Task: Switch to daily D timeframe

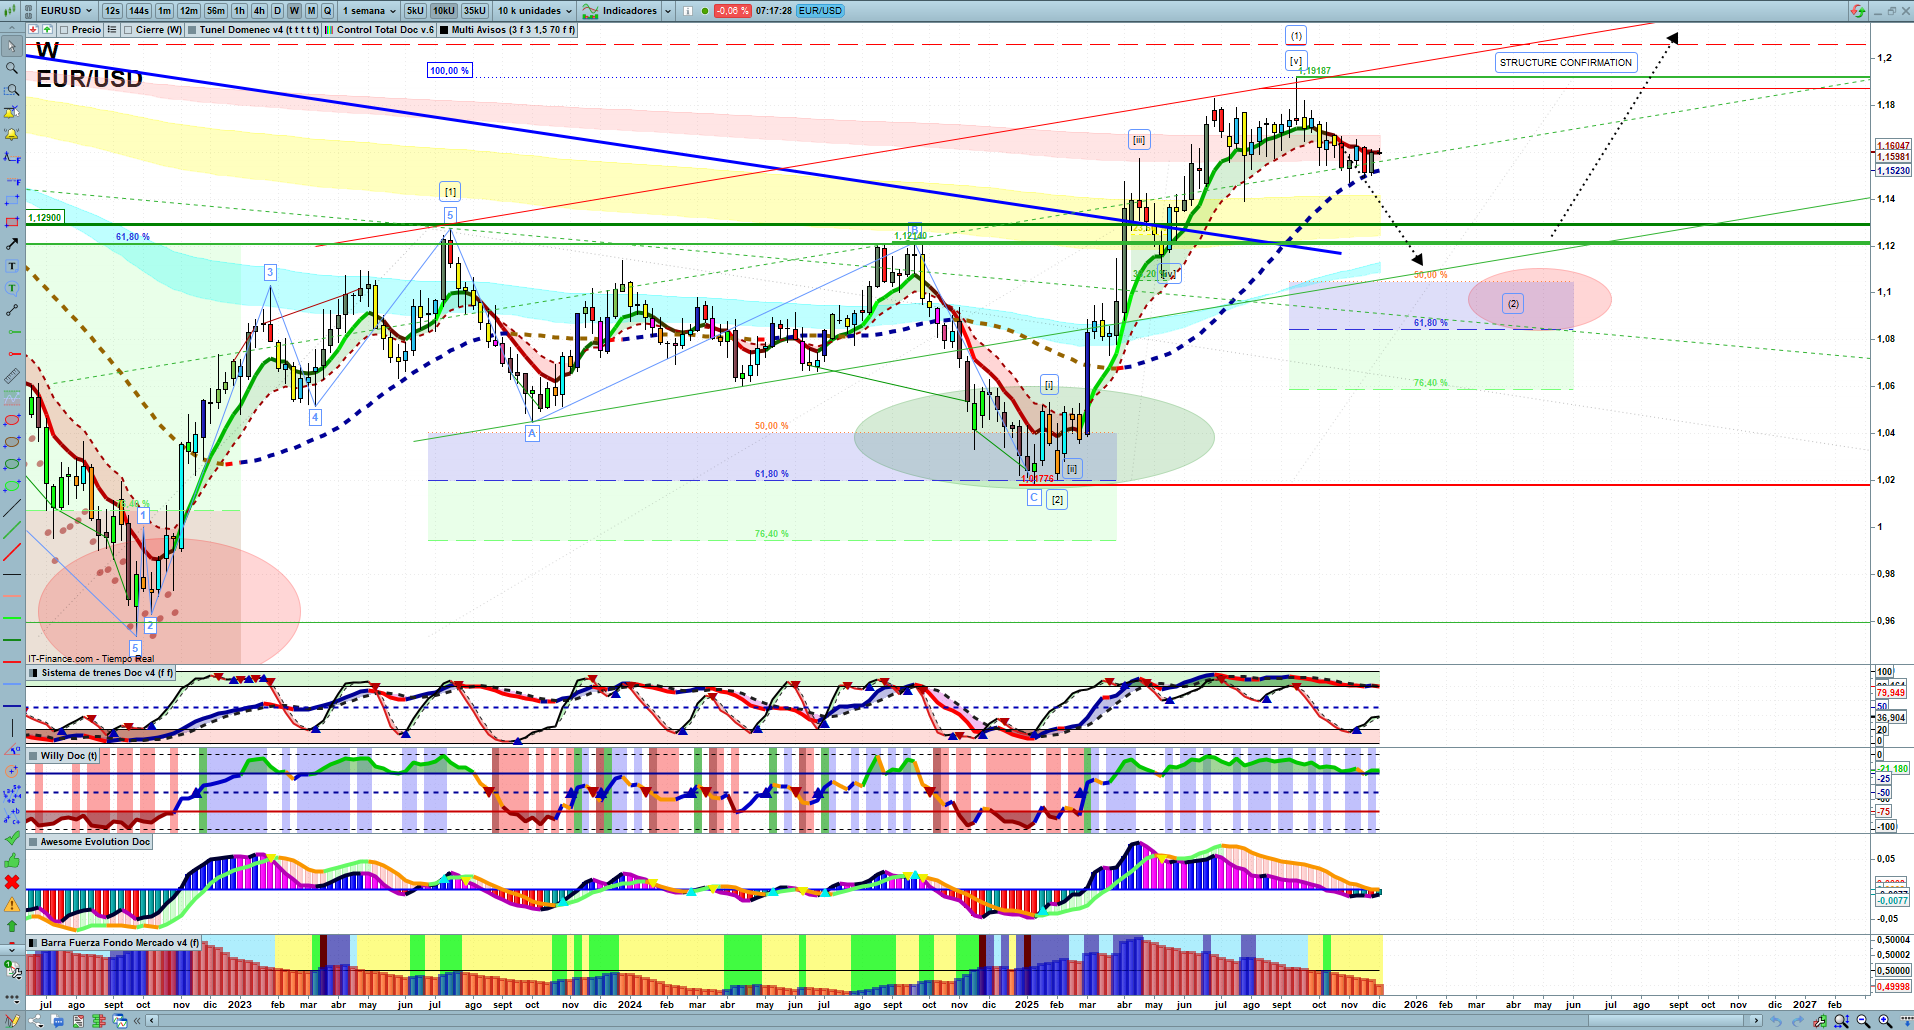Action: click(x=277, y=11)
